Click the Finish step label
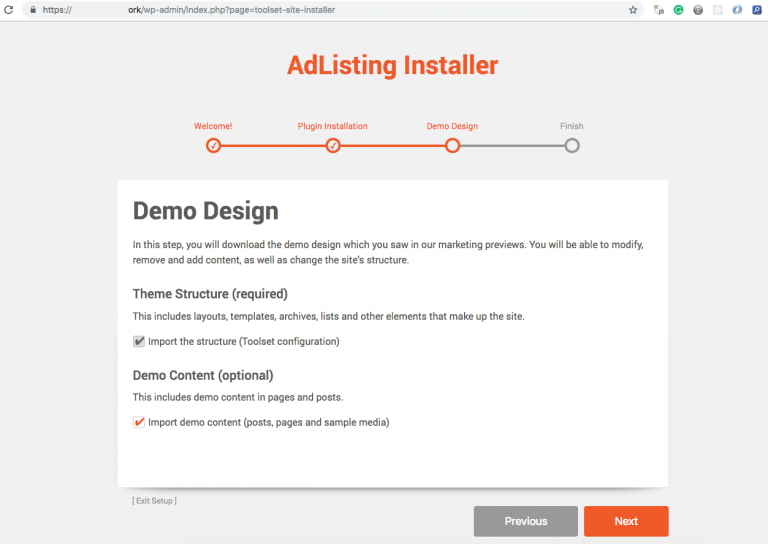This screenshot has height=544, width=768. (572, 126)
